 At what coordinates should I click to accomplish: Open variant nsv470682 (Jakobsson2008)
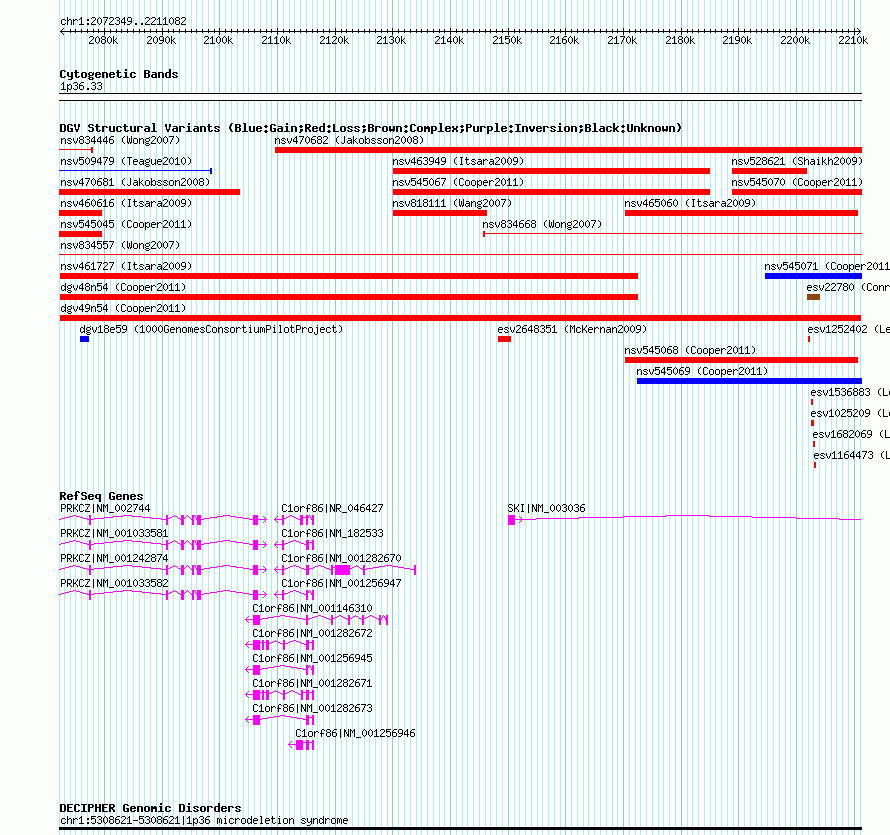point(349,140)
